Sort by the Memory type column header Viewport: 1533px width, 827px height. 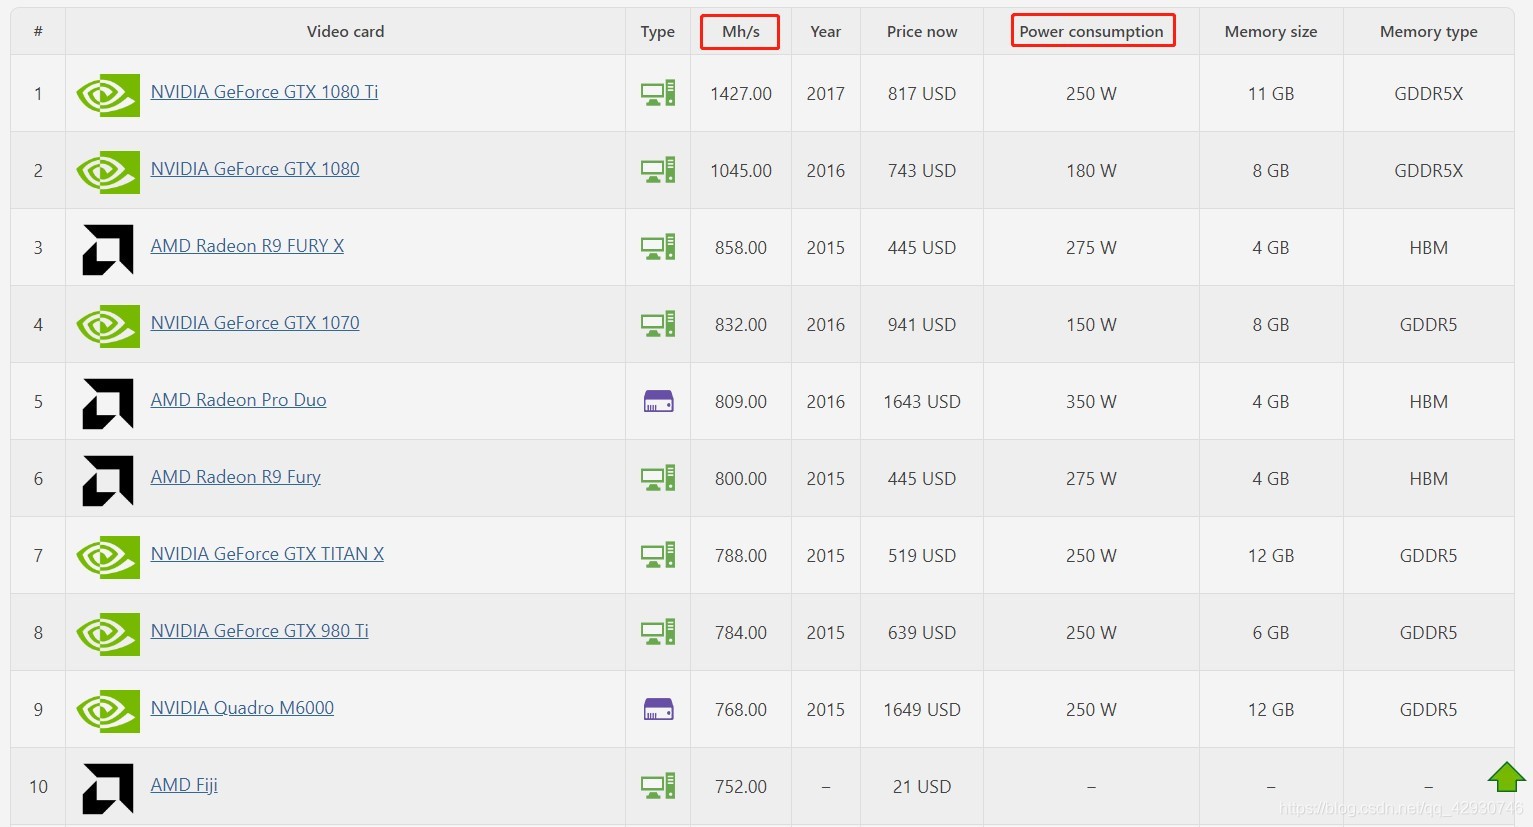tap(1428, 32)
